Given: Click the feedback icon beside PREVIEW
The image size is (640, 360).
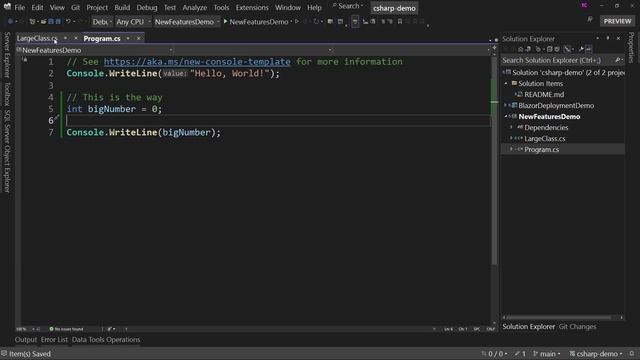Looking at the screenshot, I should pyautogui.click(x=590, y=19).
